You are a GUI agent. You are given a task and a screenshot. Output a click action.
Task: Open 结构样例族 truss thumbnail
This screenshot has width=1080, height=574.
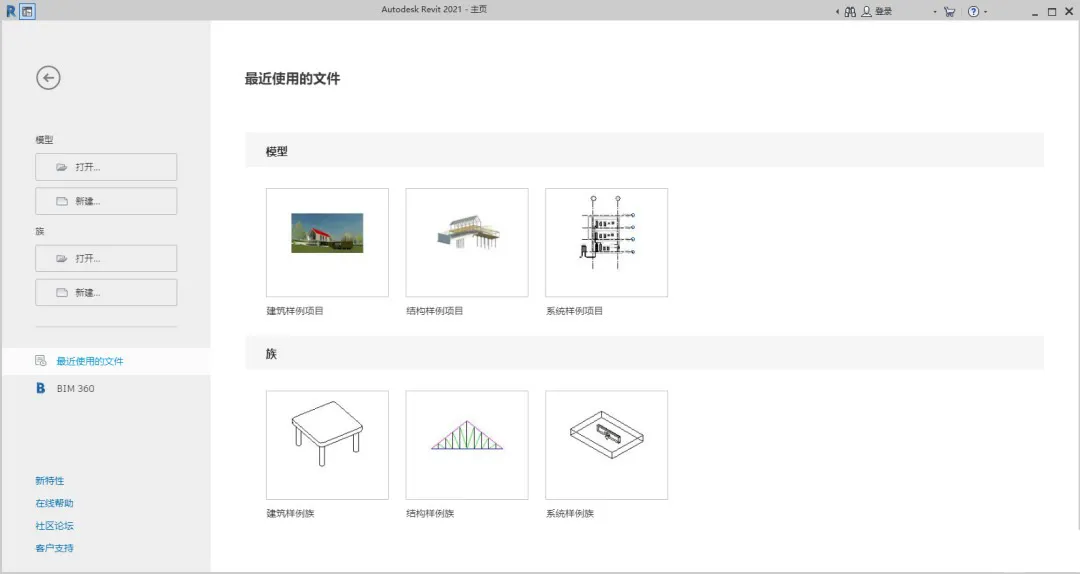point(467,444)
